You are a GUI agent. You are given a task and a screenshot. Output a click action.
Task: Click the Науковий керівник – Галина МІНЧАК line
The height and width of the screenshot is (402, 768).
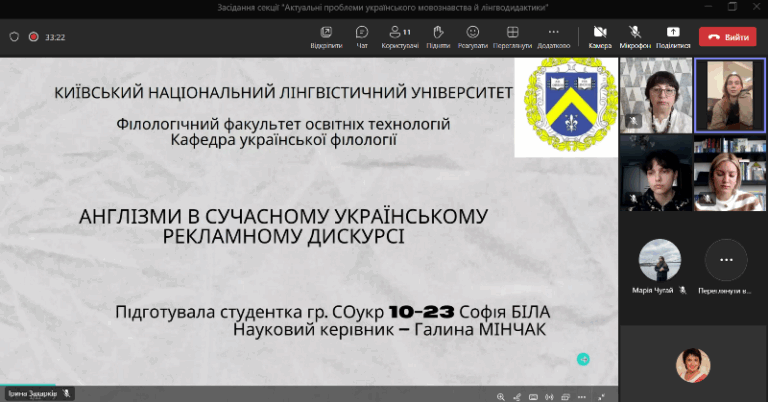[389, 330]
